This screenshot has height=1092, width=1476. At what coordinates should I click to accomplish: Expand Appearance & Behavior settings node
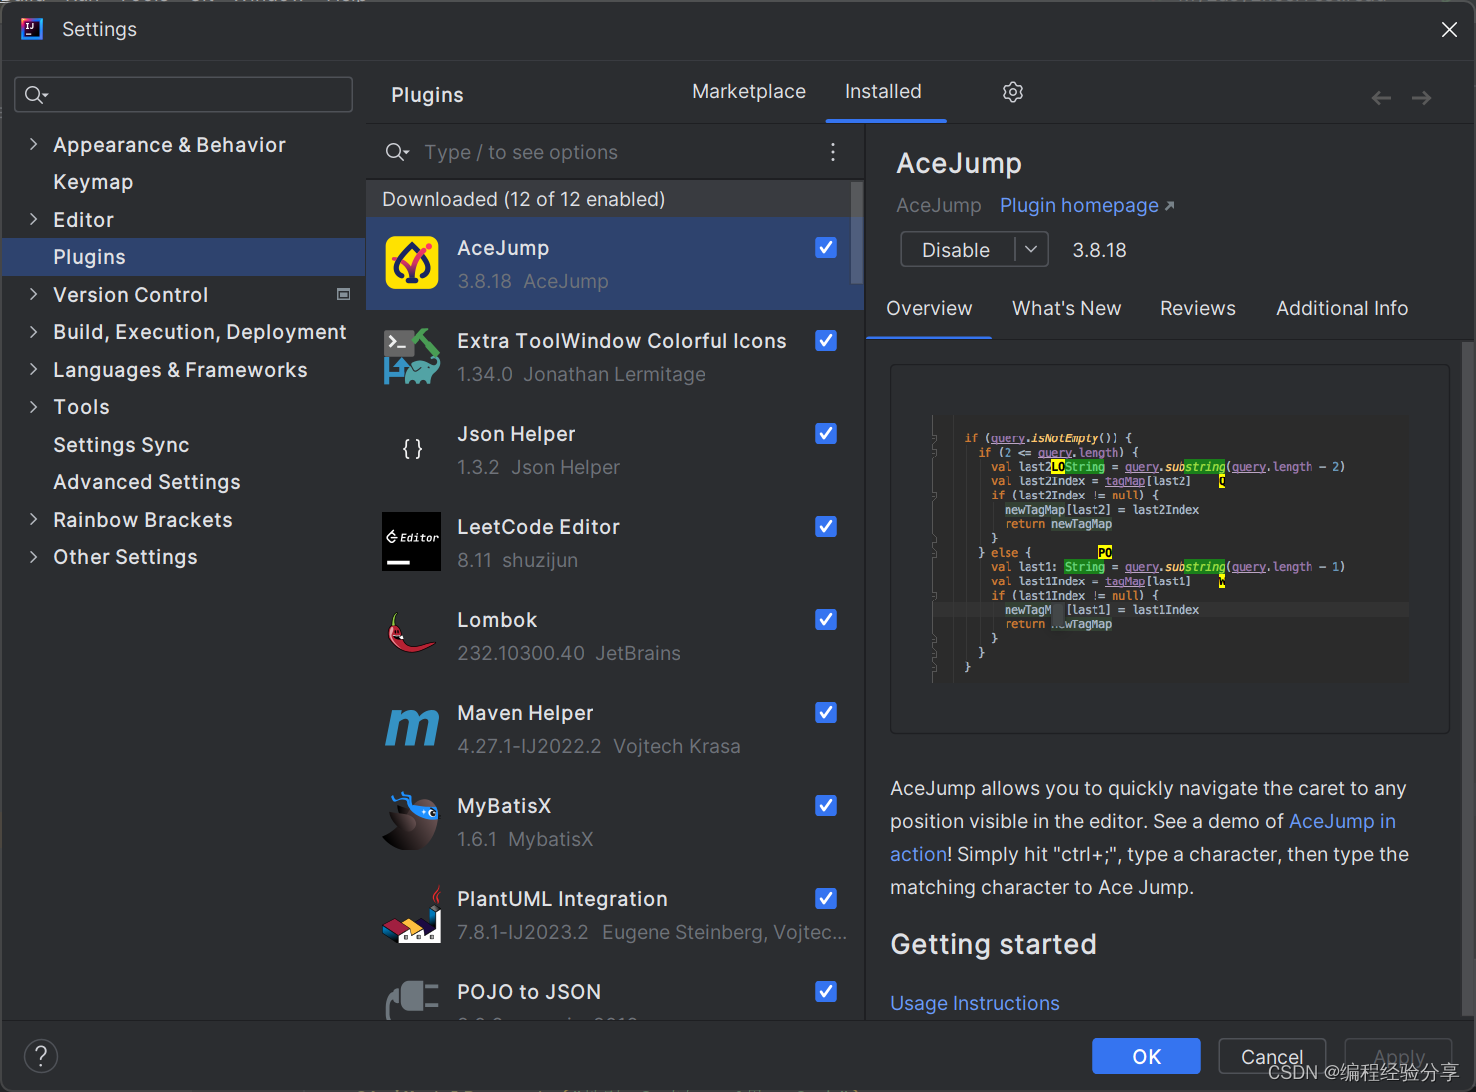(33, 144)
